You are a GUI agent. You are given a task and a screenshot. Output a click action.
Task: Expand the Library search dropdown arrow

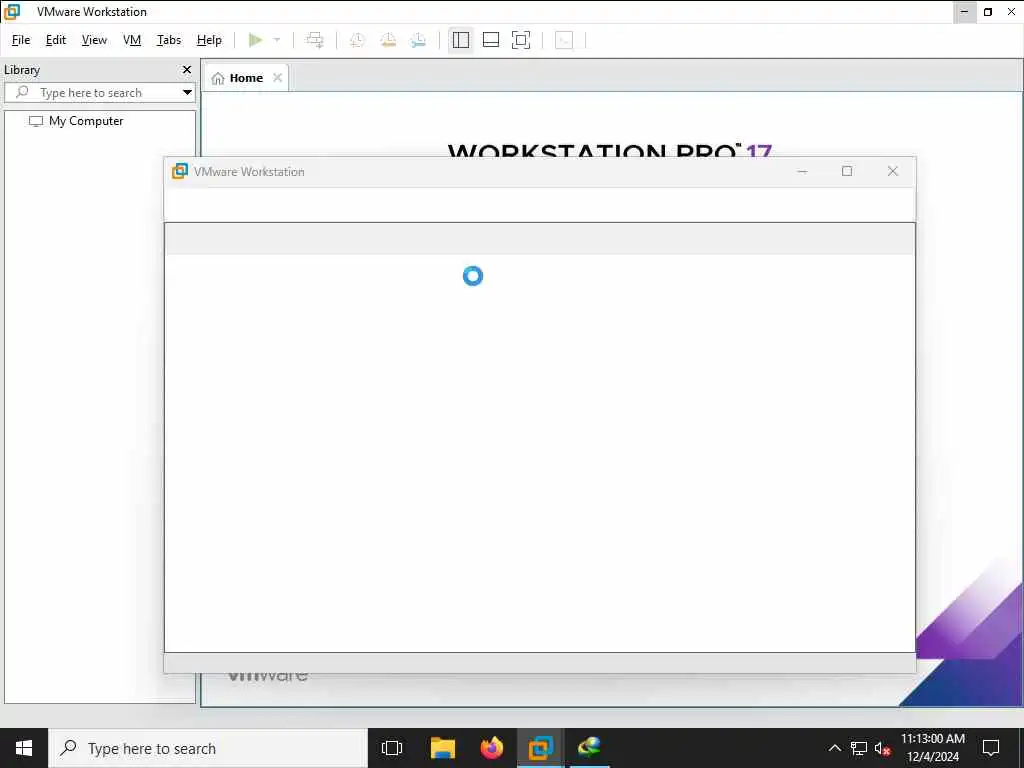click(x=187, y=93)
